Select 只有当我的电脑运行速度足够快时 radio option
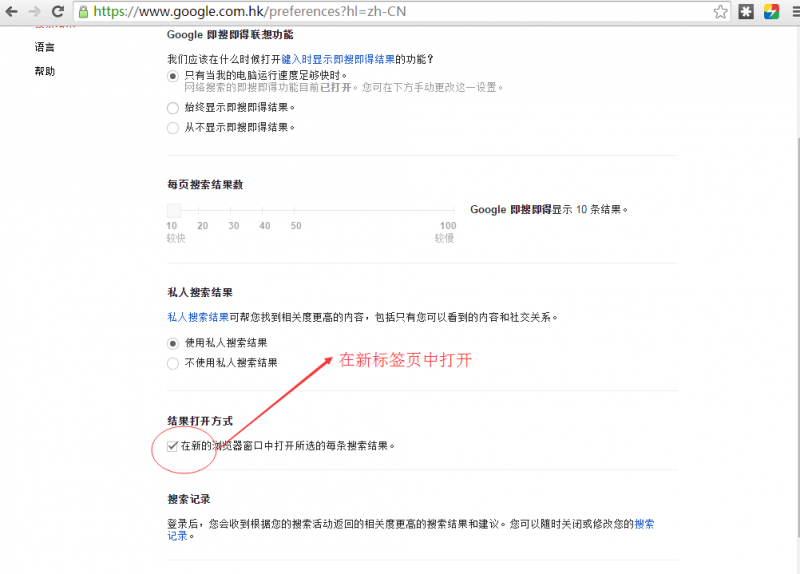 point(173,76)
